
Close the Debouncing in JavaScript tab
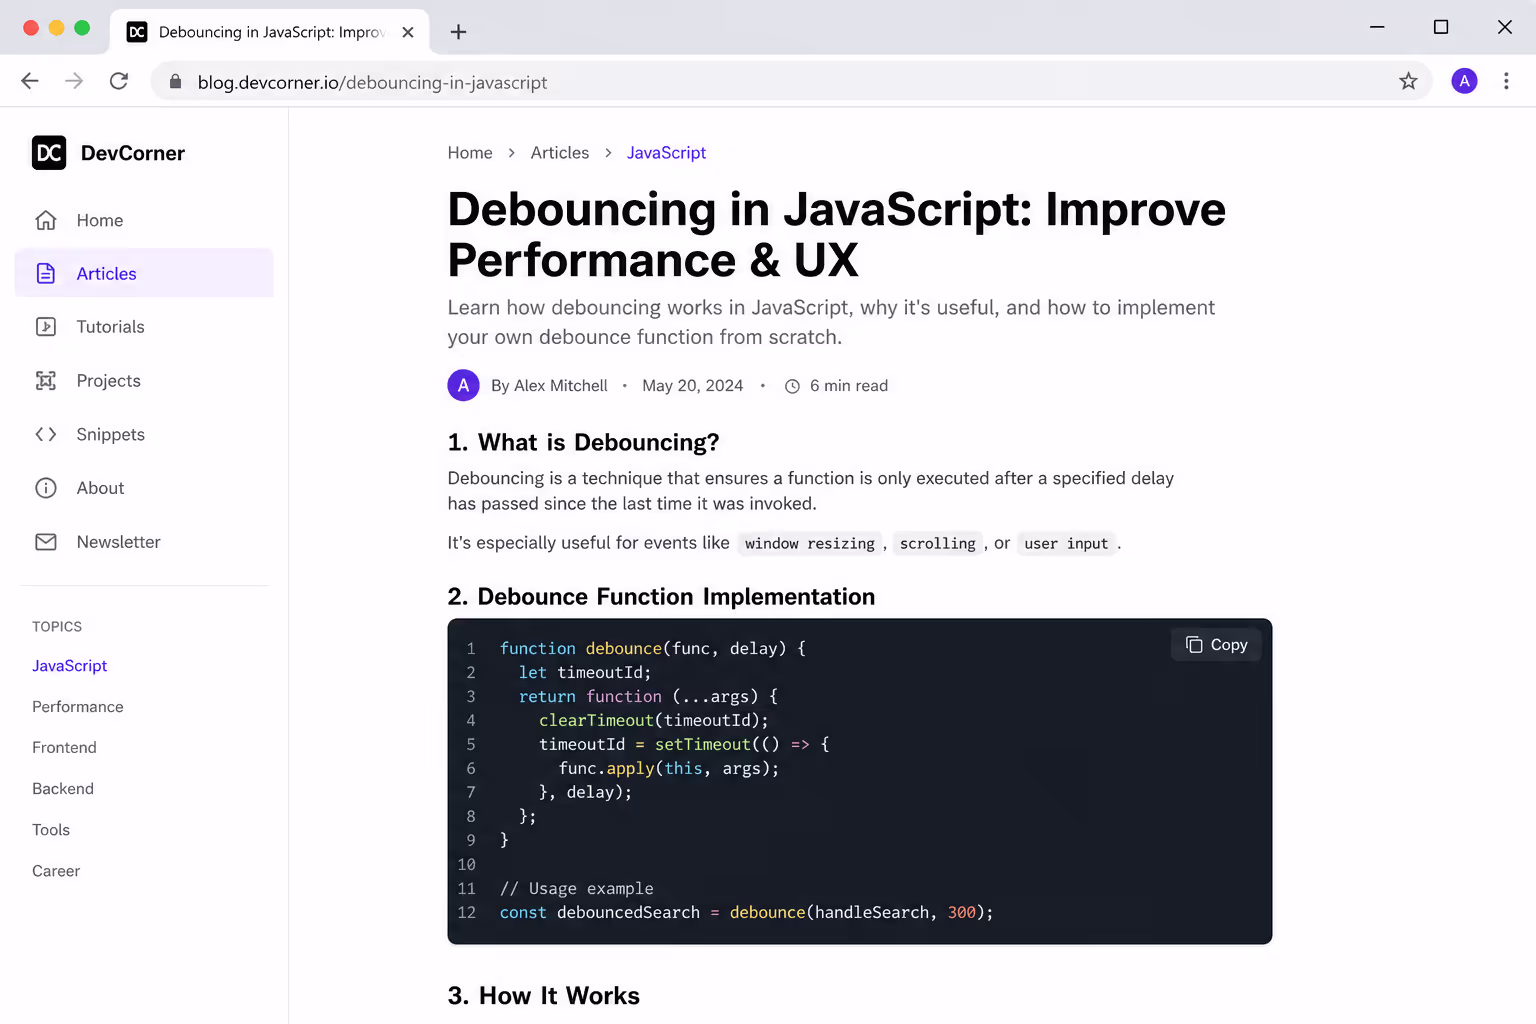coord(408,32)
